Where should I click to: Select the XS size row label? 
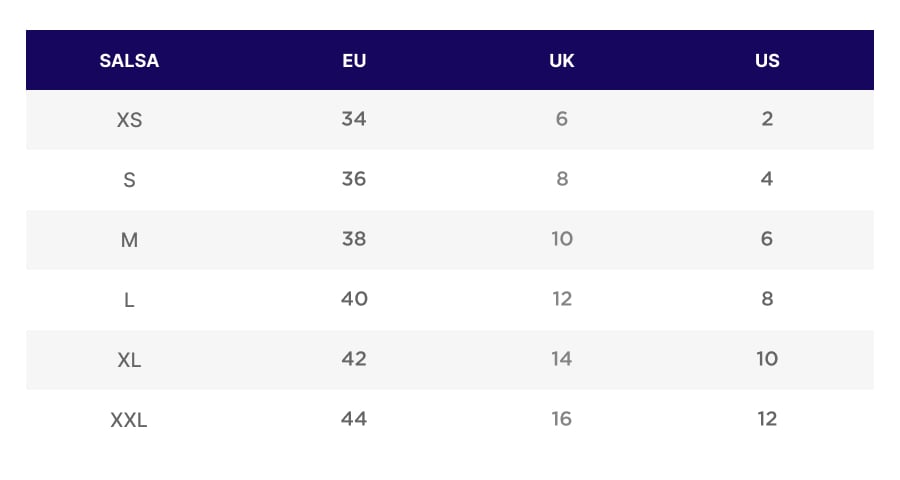129,120
